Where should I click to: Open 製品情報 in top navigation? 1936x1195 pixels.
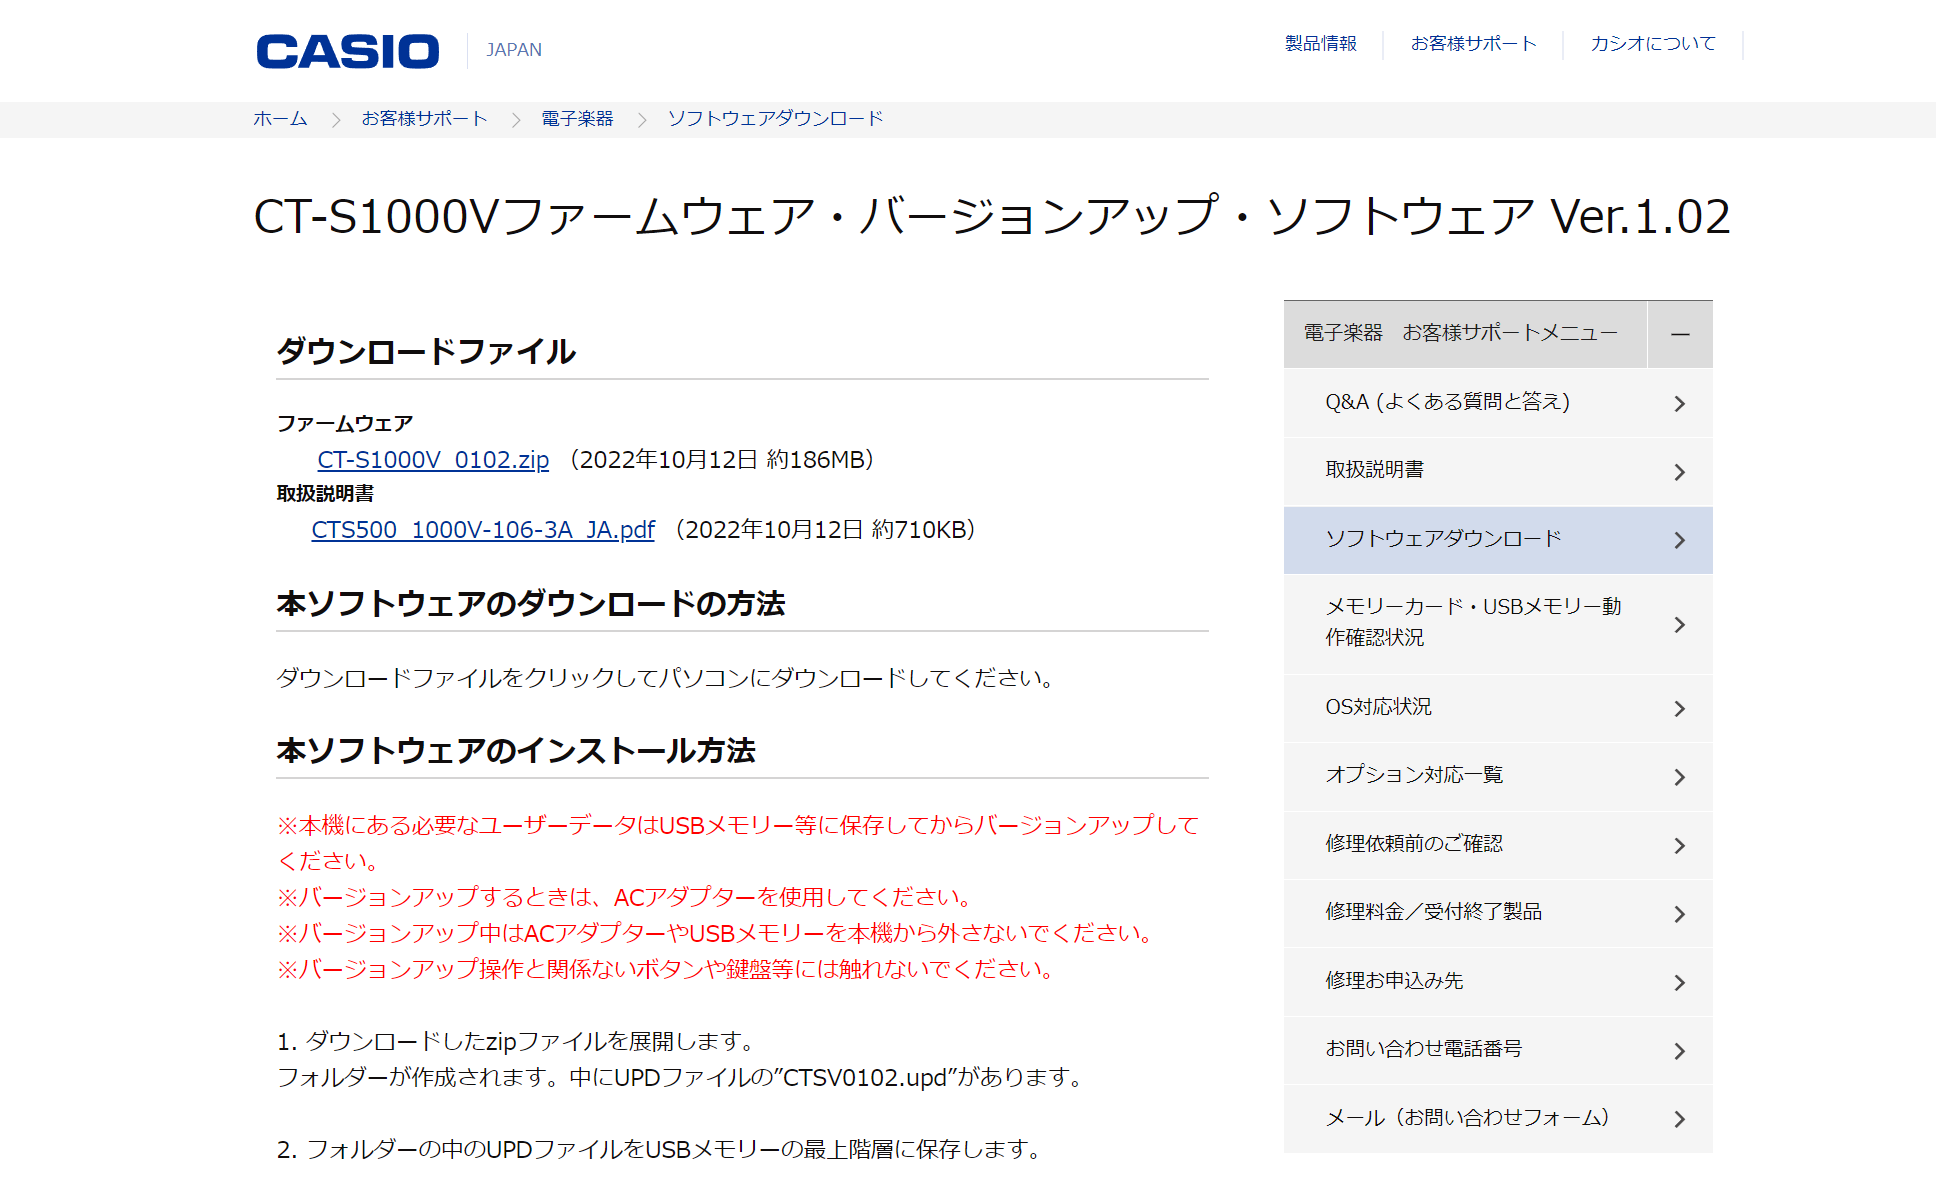pos(1320,44)
